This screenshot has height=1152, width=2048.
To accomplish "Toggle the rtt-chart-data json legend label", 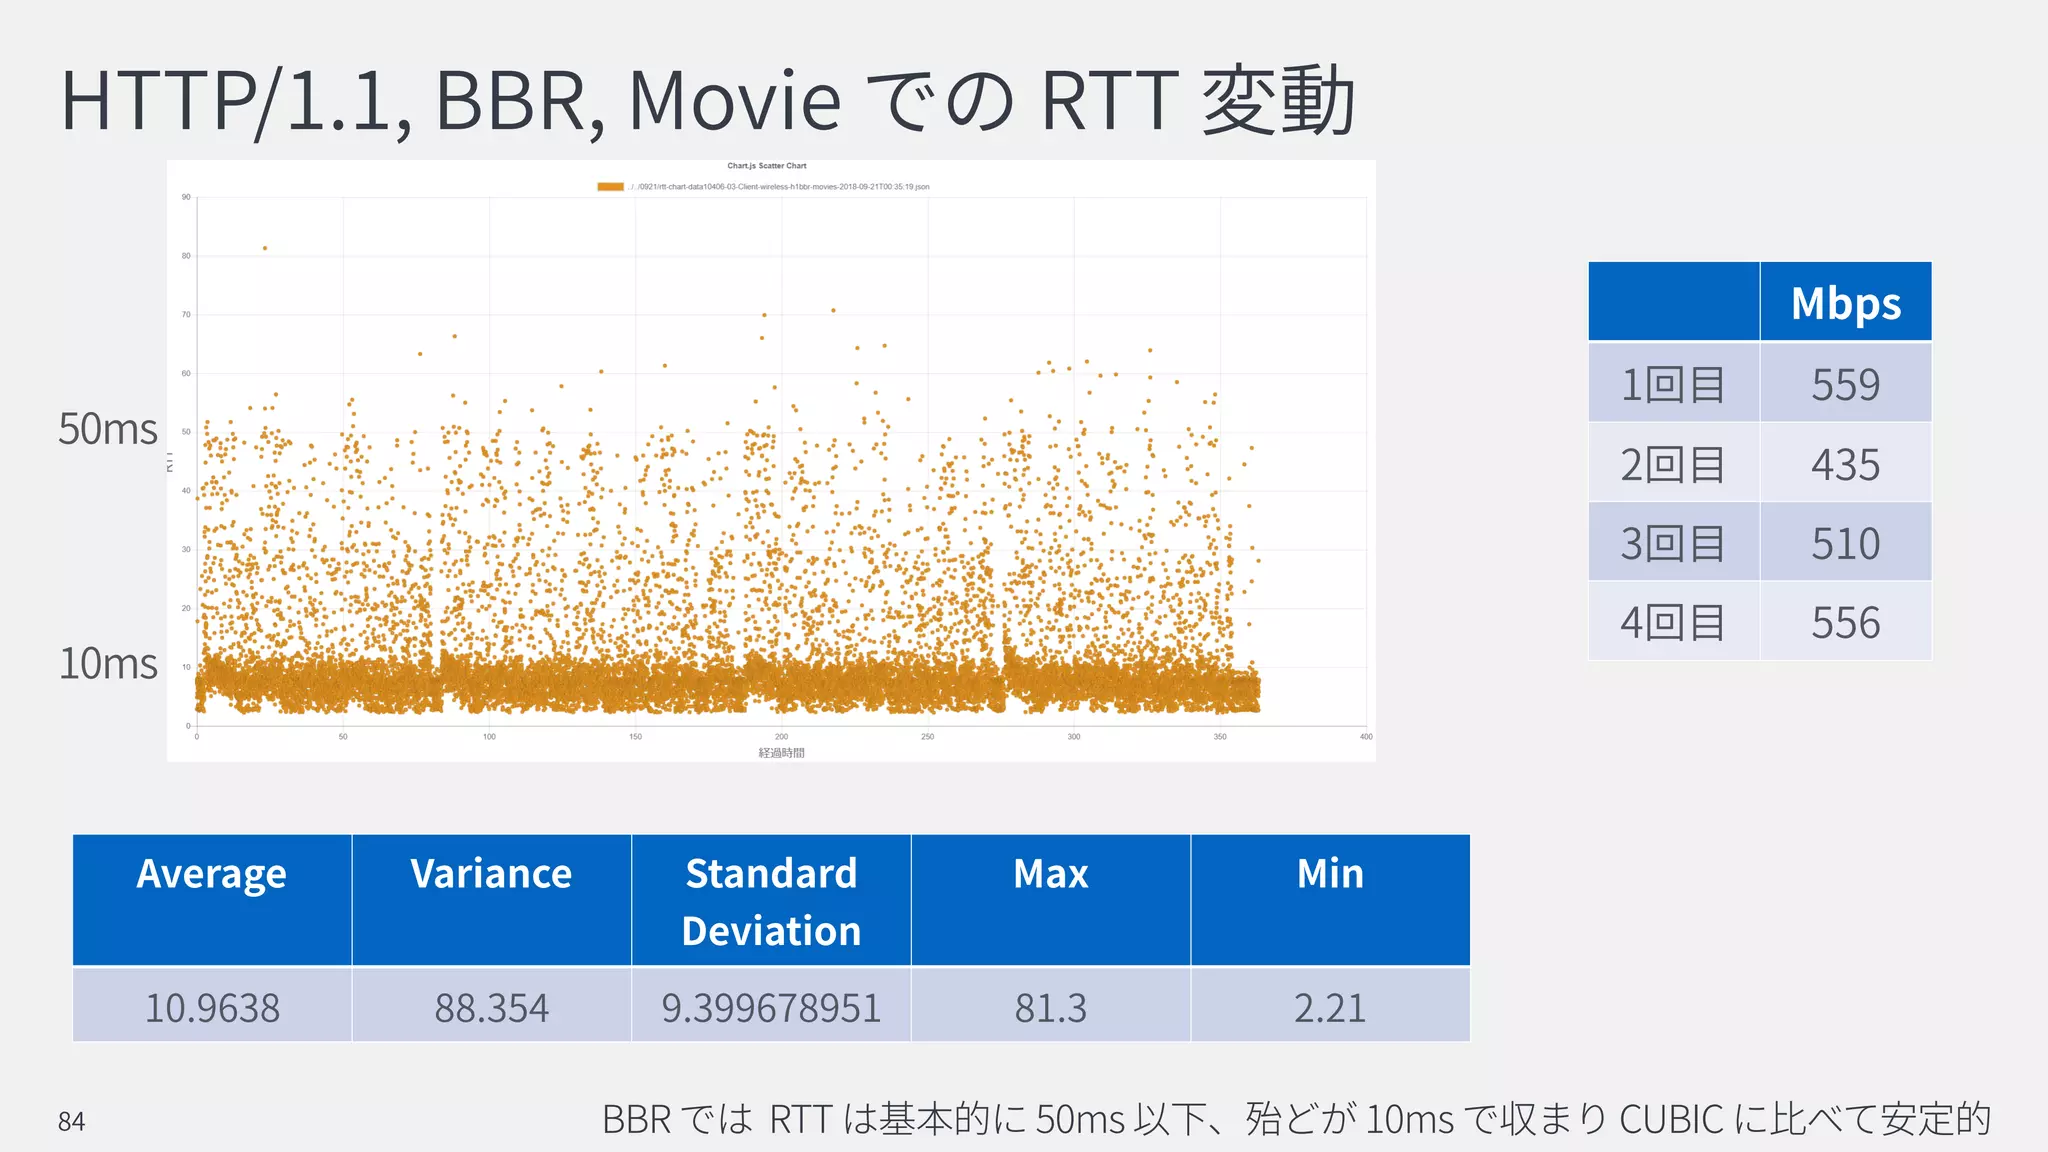I will point(779,187).
